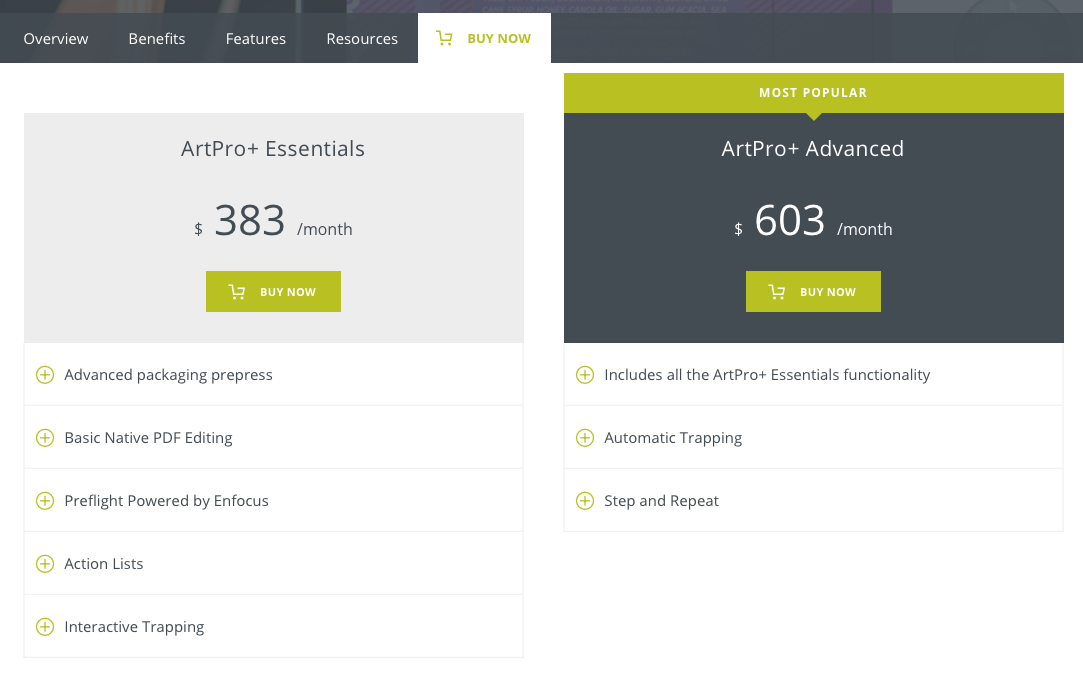The image size is (1083, 691).
Task: Click the "Advanced packaging prepress" text
Action: coord(169,375)
